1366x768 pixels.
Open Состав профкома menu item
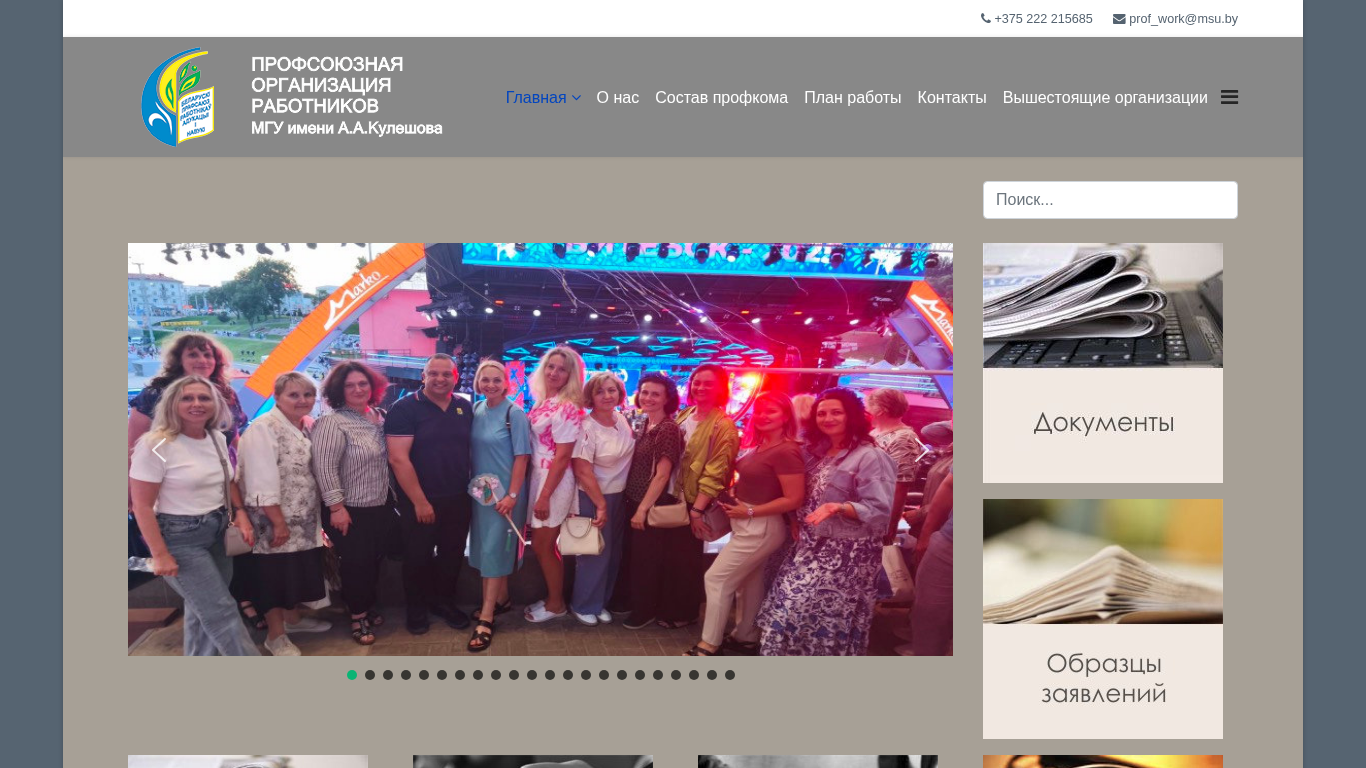[721, 97]
